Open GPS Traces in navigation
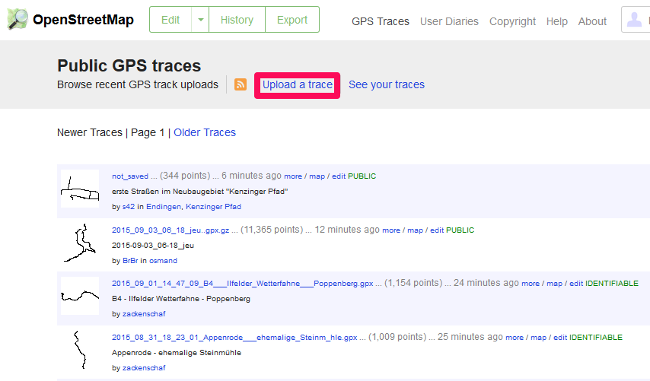Screen dimensions: 650x381 [x=380, y=21]
